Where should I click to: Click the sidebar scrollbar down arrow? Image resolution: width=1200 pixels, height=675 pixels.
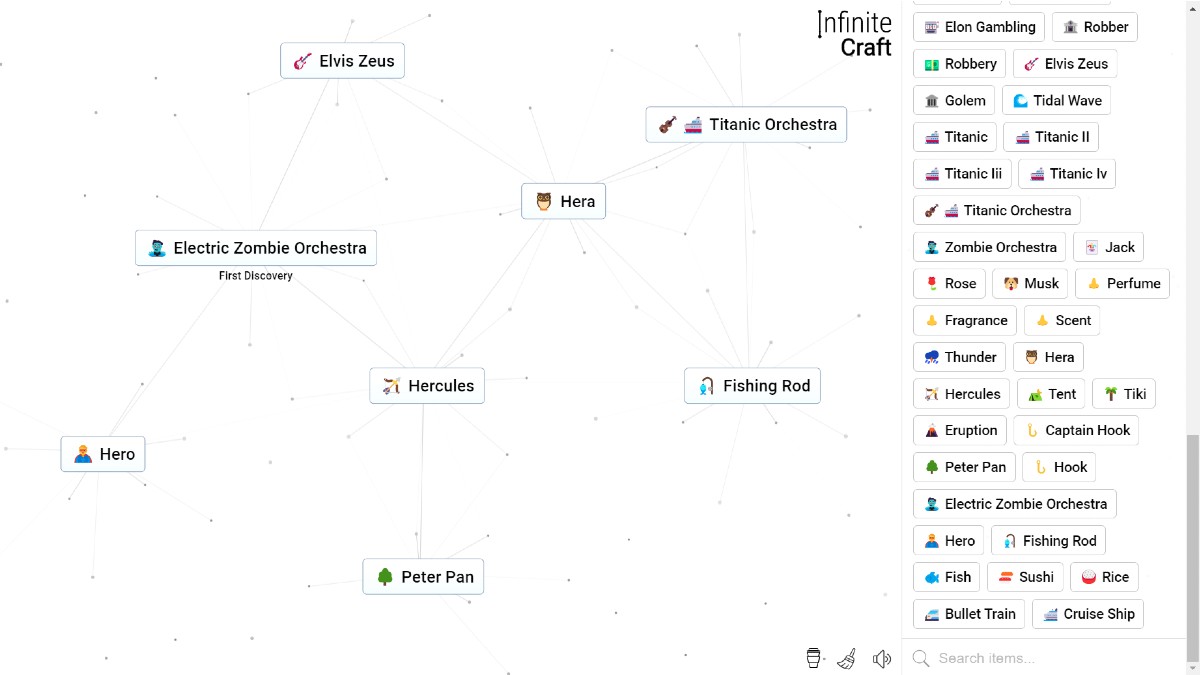pyautogui.click(x=1193, y=668)
